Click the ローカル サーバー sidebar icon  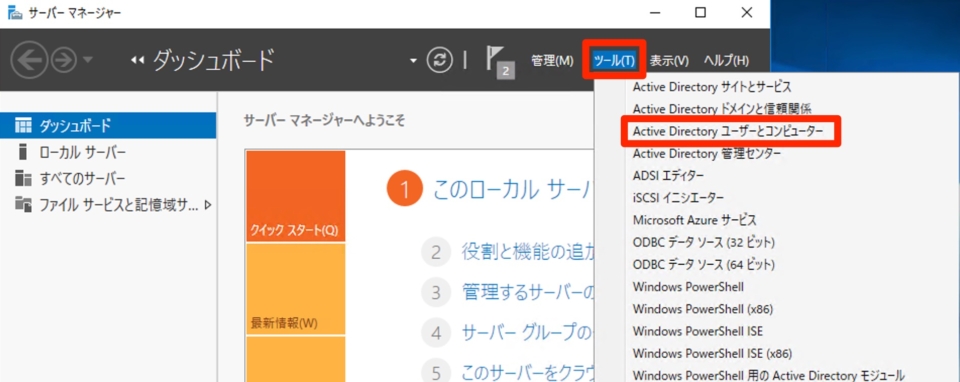click(x=23, y=152)
